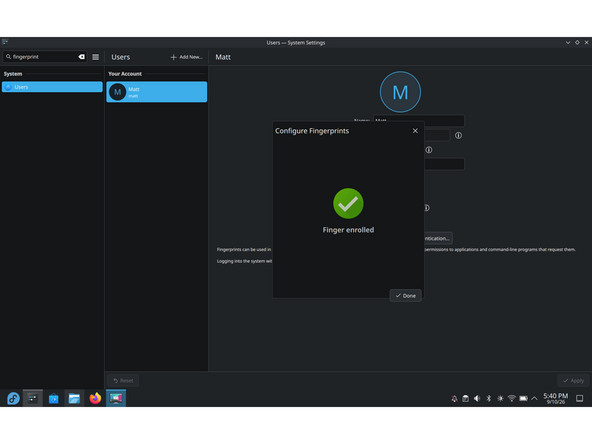Select the Matt account entry
592x444 pixels.
coord(157,92)
